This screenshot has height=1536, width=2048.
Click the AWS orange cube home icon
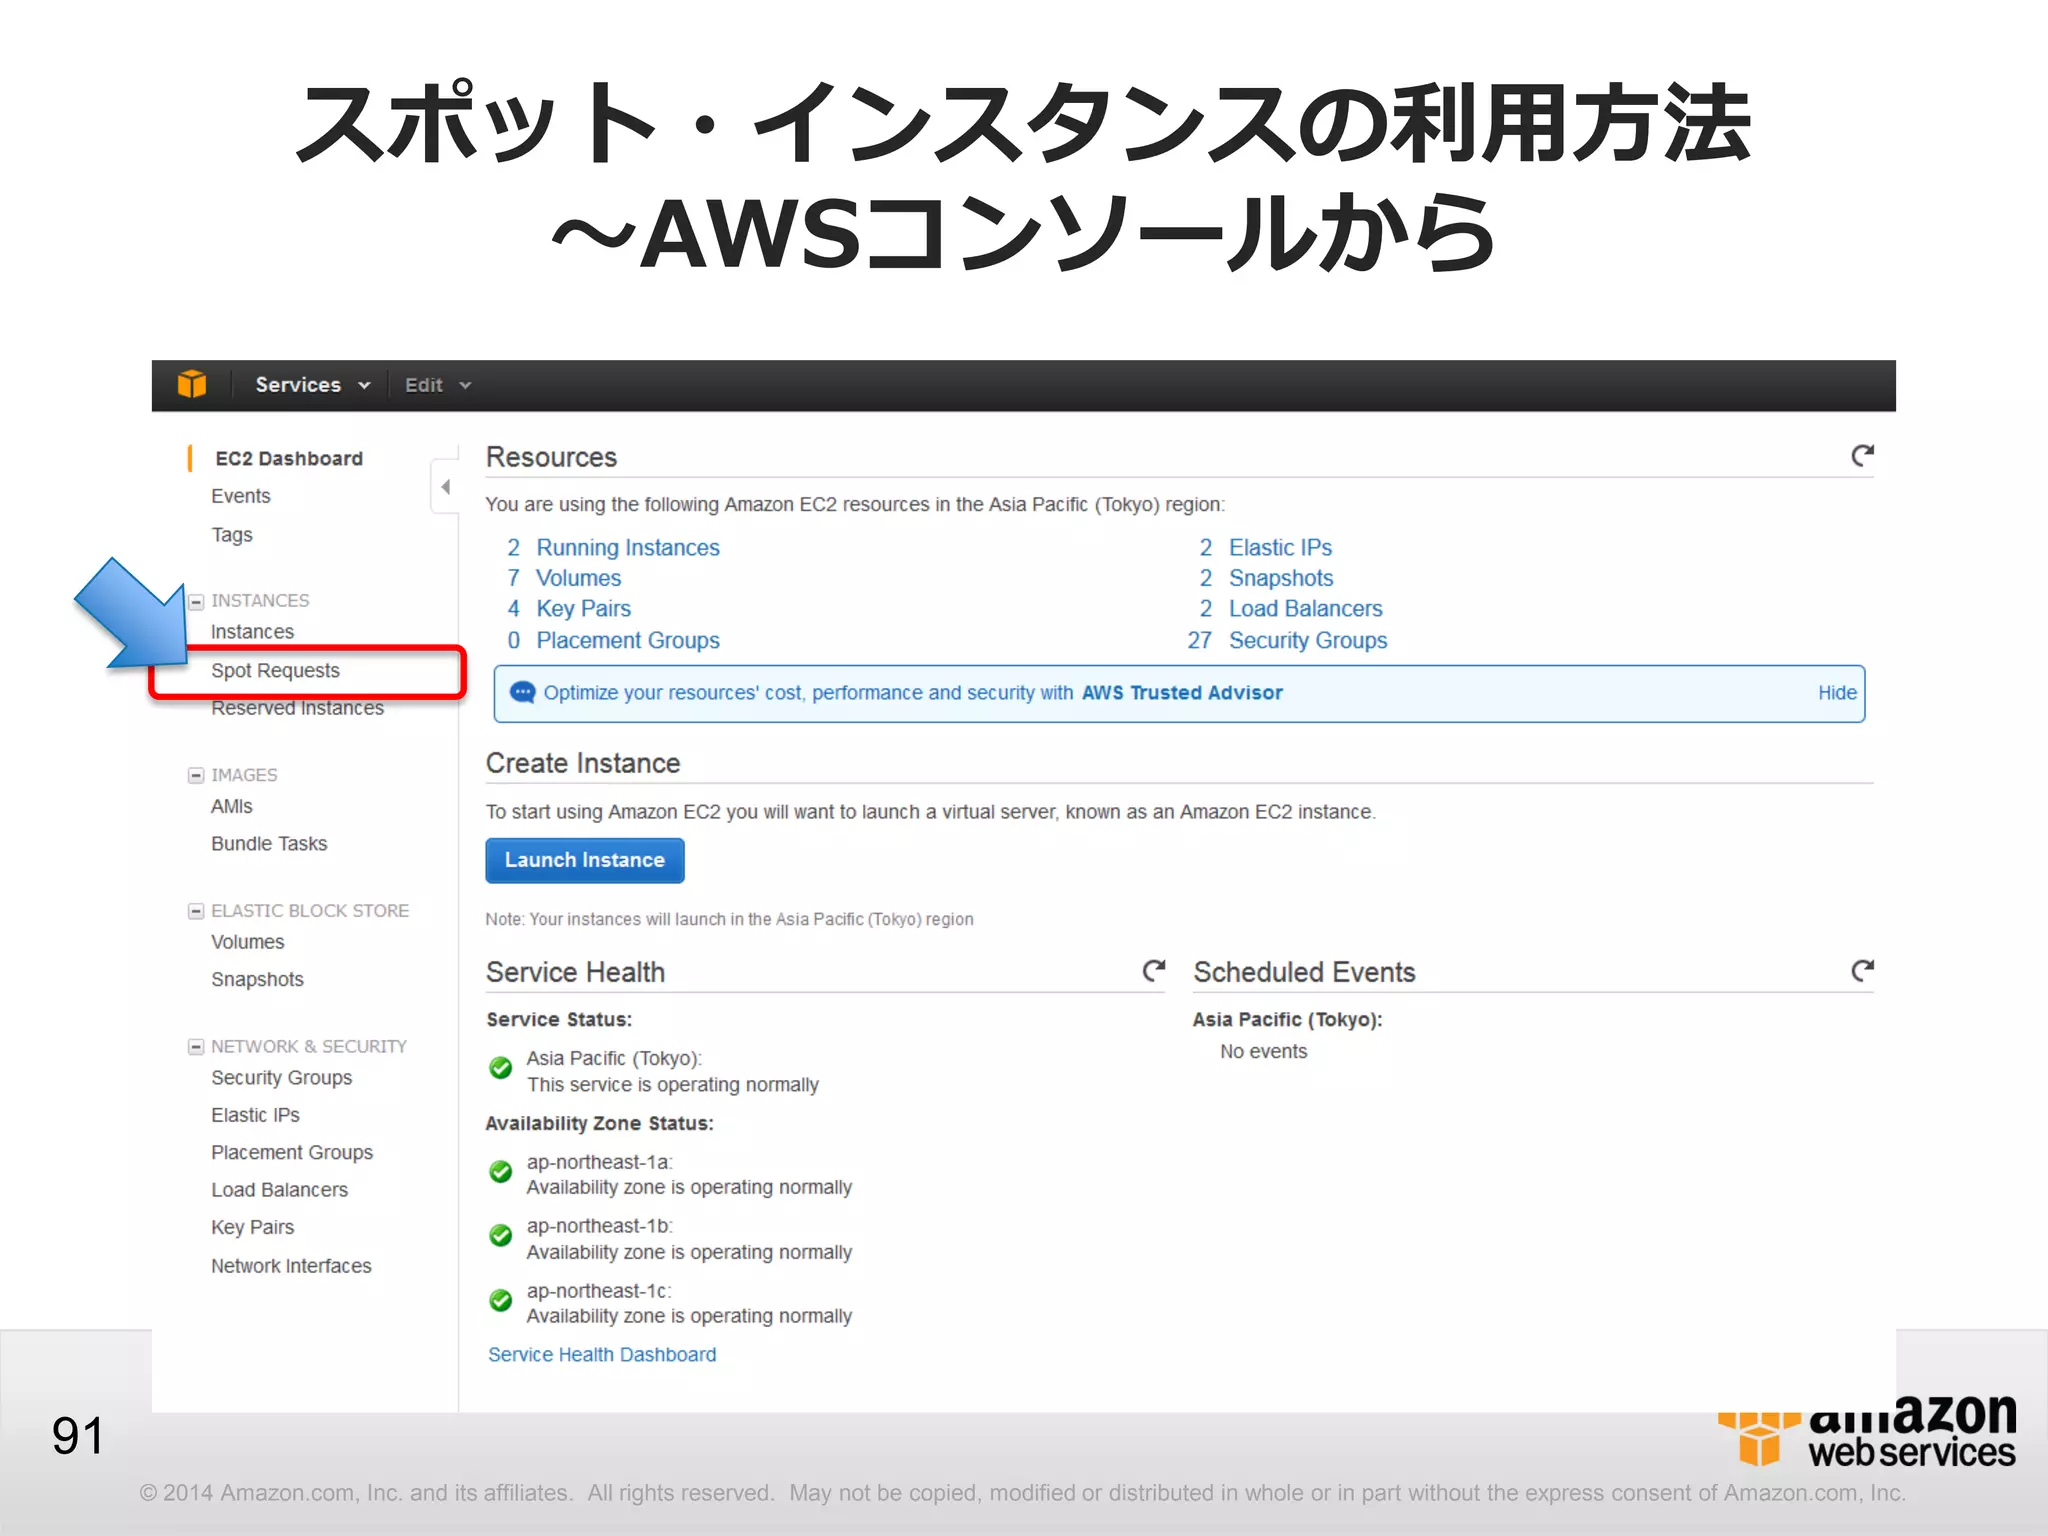coord(192,384)
